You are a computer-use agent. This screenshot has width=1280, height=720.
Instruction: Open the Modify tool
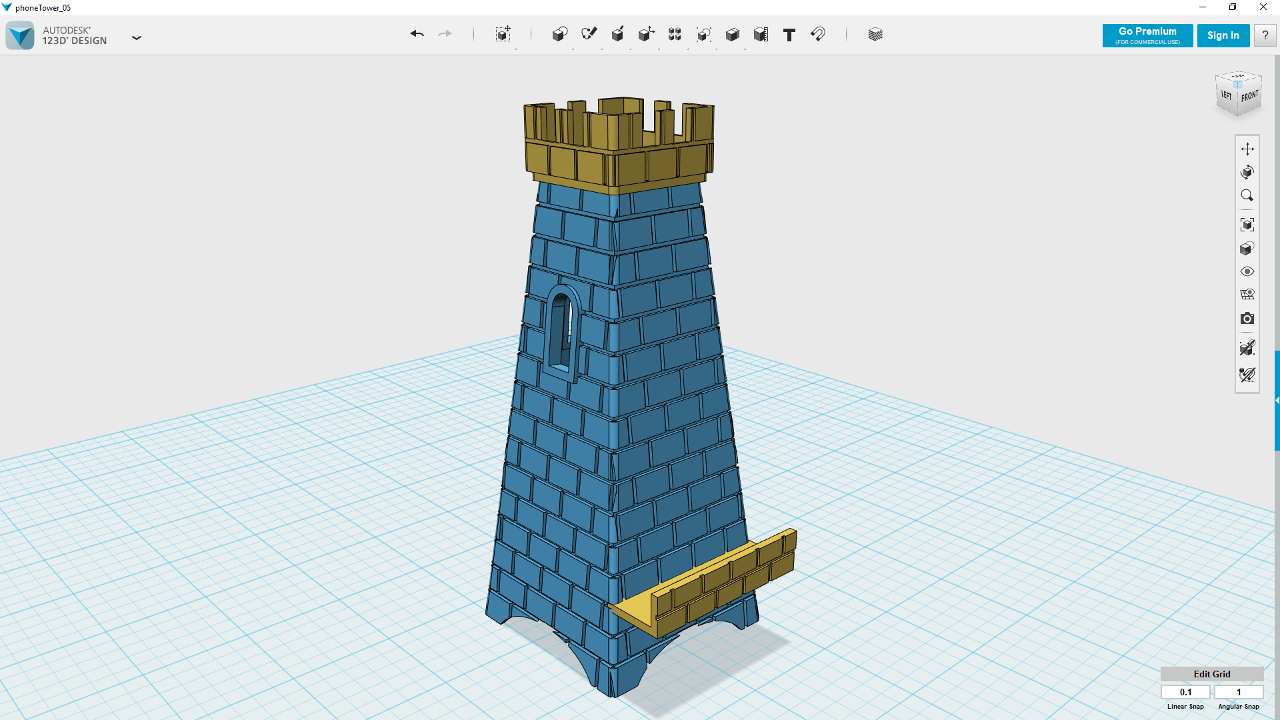(647, 34)
